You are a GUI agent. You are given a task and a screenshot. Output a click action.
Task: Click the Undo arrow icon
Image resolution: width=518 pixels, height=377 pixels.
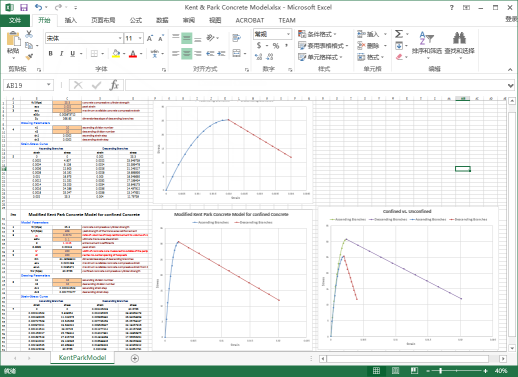pyautogui.click(x=38, y=7)
